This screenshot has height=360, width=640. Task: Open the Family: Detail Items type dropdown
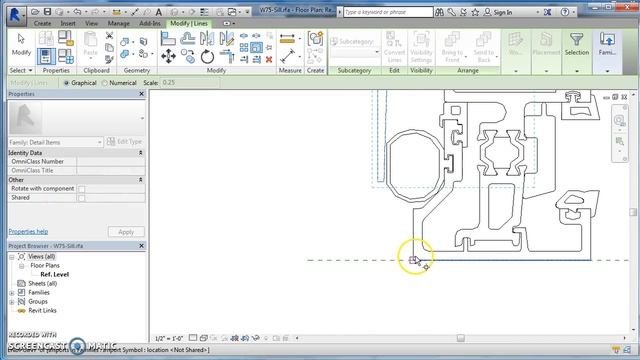(x=56, y=142)
